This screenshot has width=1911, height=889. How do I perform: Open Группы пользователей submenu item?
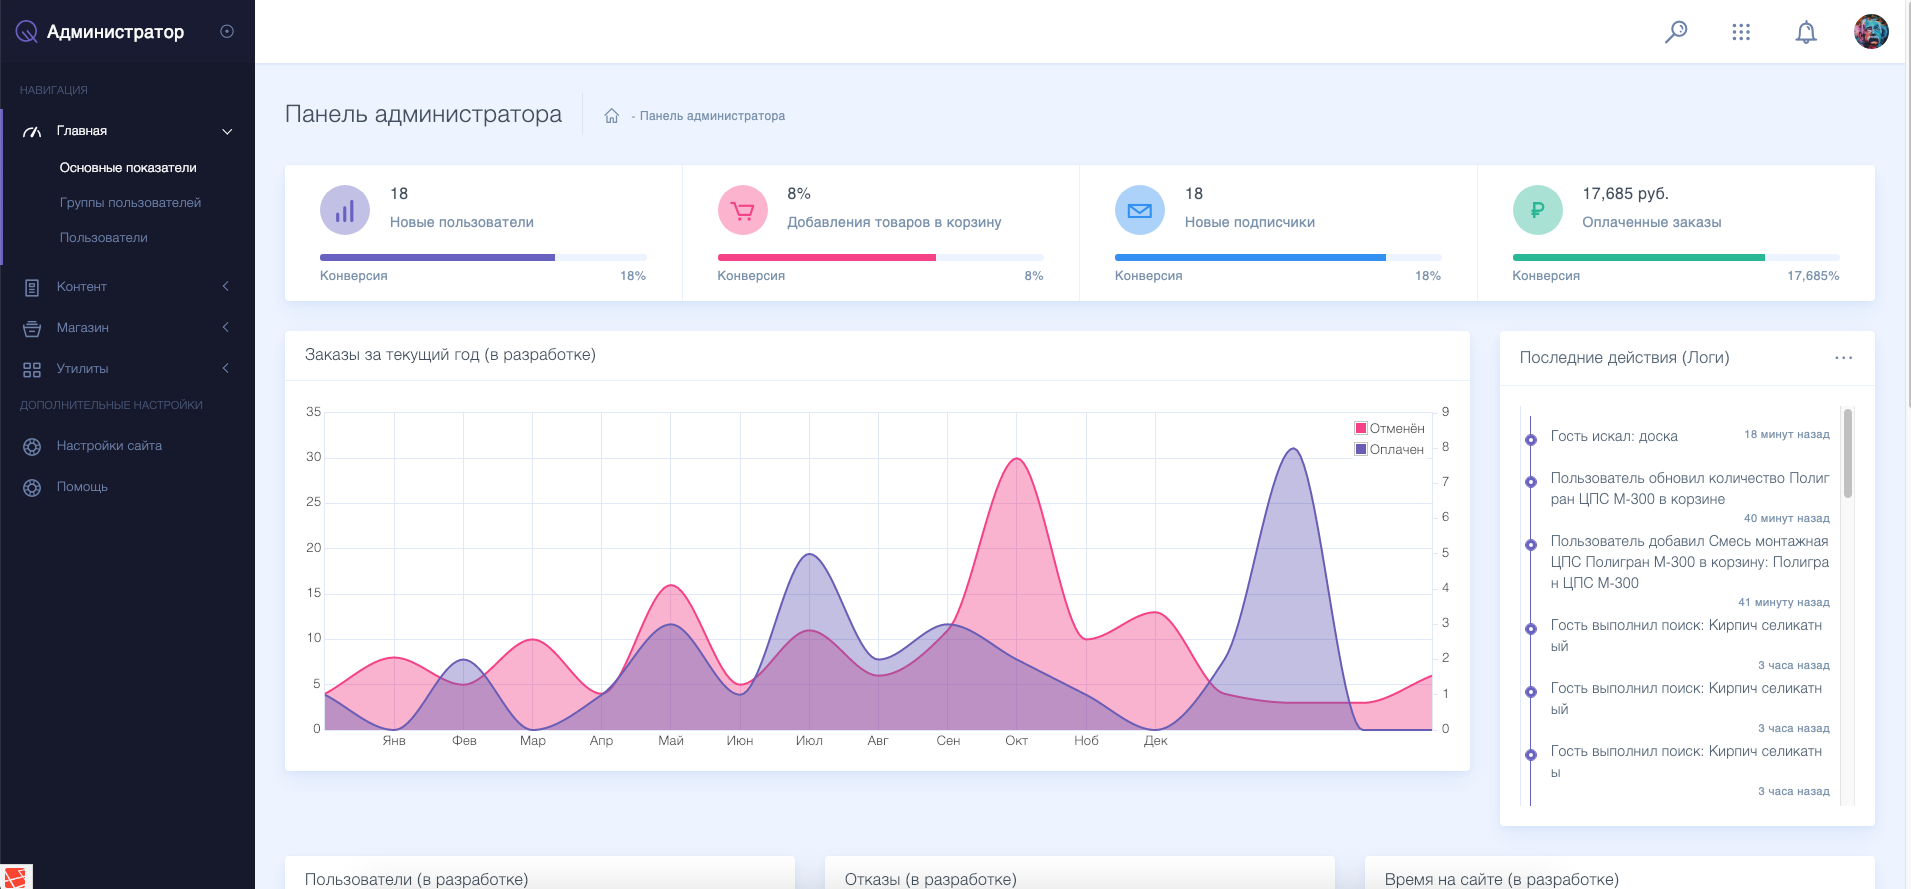point(130,203)
